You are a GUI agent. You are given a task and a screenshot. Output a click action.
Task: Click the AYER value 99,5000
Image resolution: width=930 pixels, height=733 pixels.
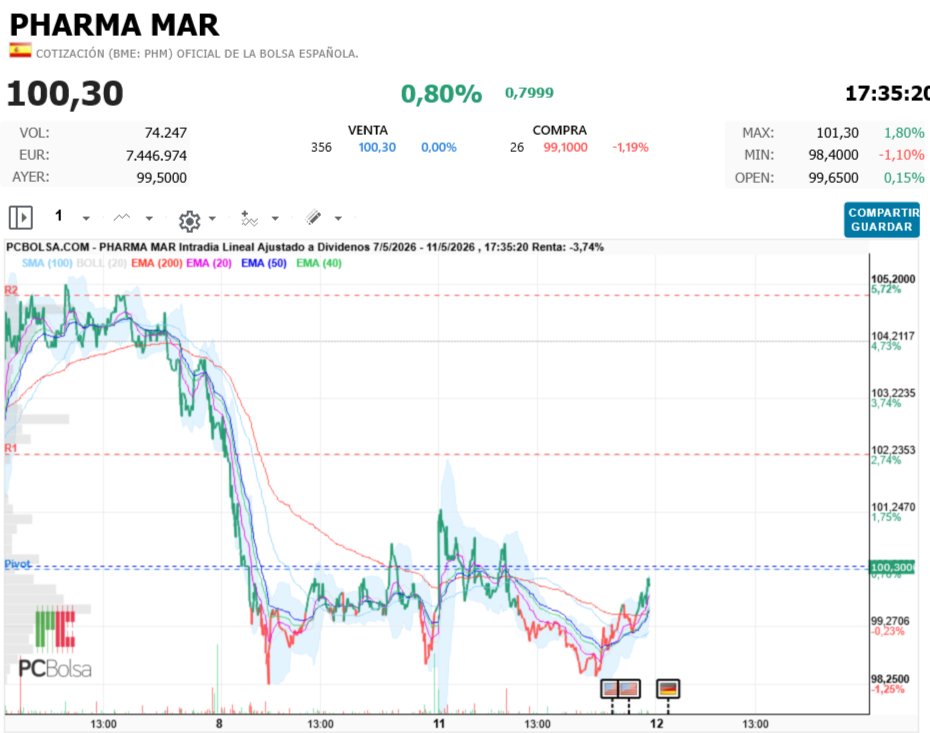pos(161,177)
